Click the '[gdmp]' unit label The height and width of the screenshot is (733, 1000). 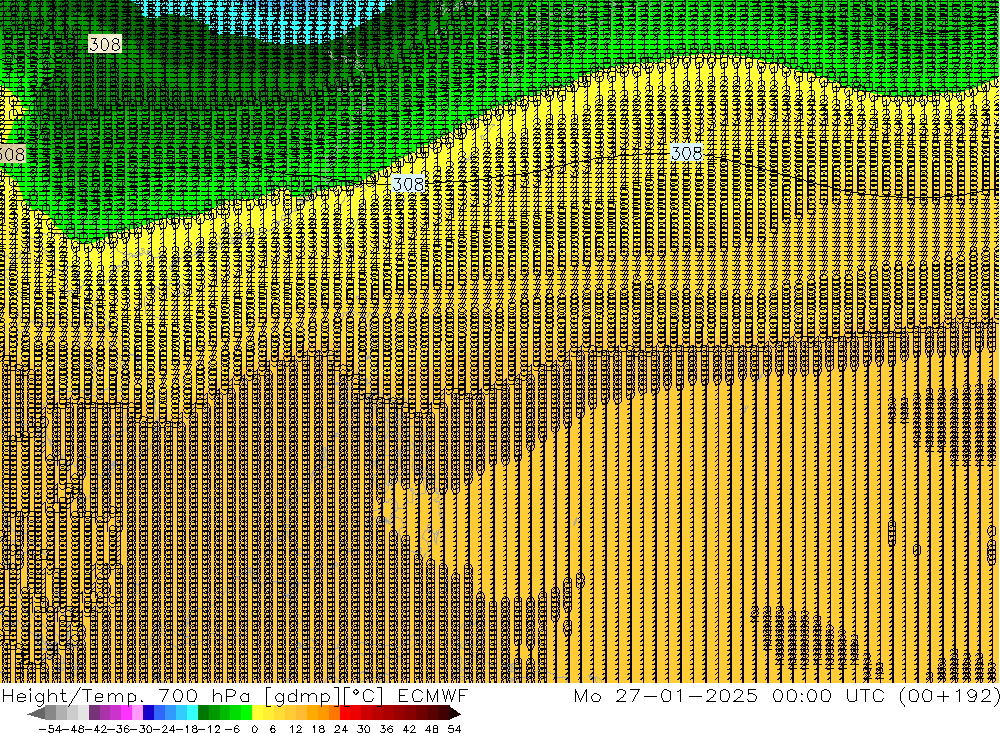(303, 696)
